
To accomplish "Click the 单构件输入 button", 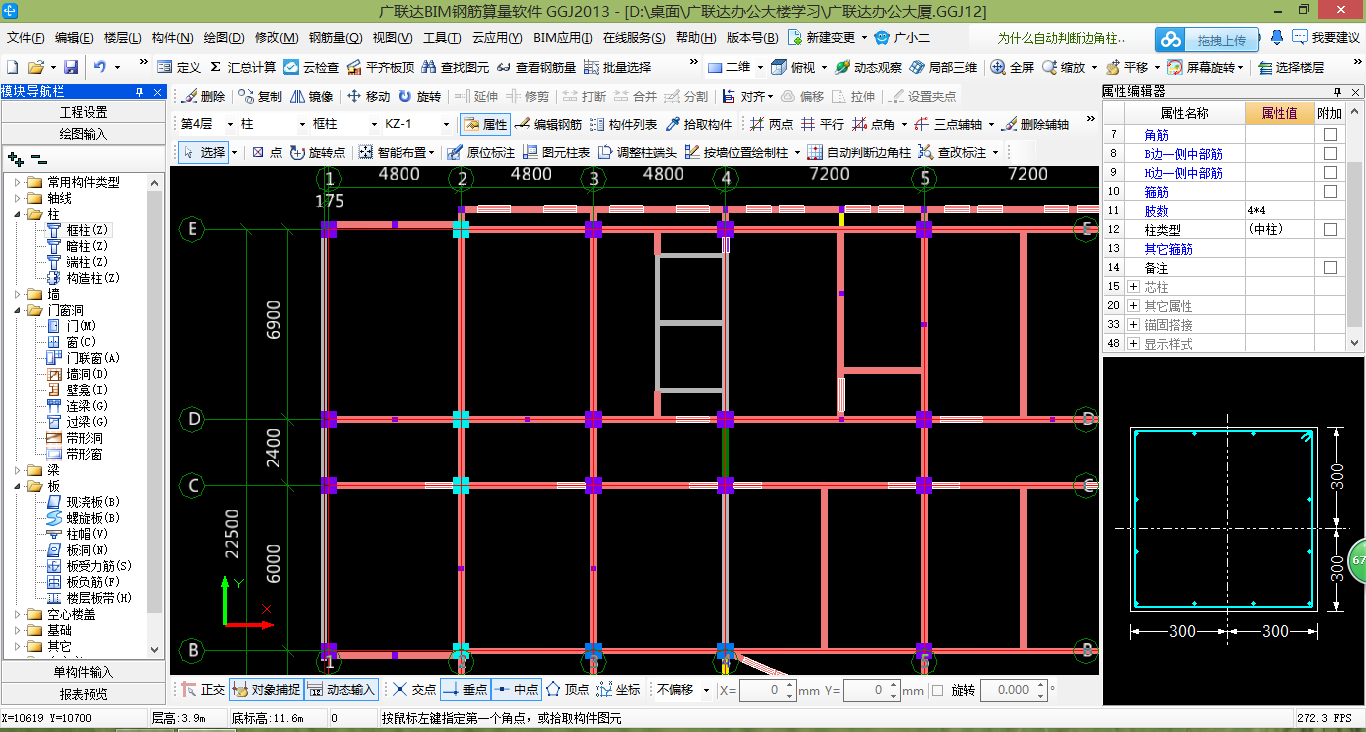I will (83, 672).
